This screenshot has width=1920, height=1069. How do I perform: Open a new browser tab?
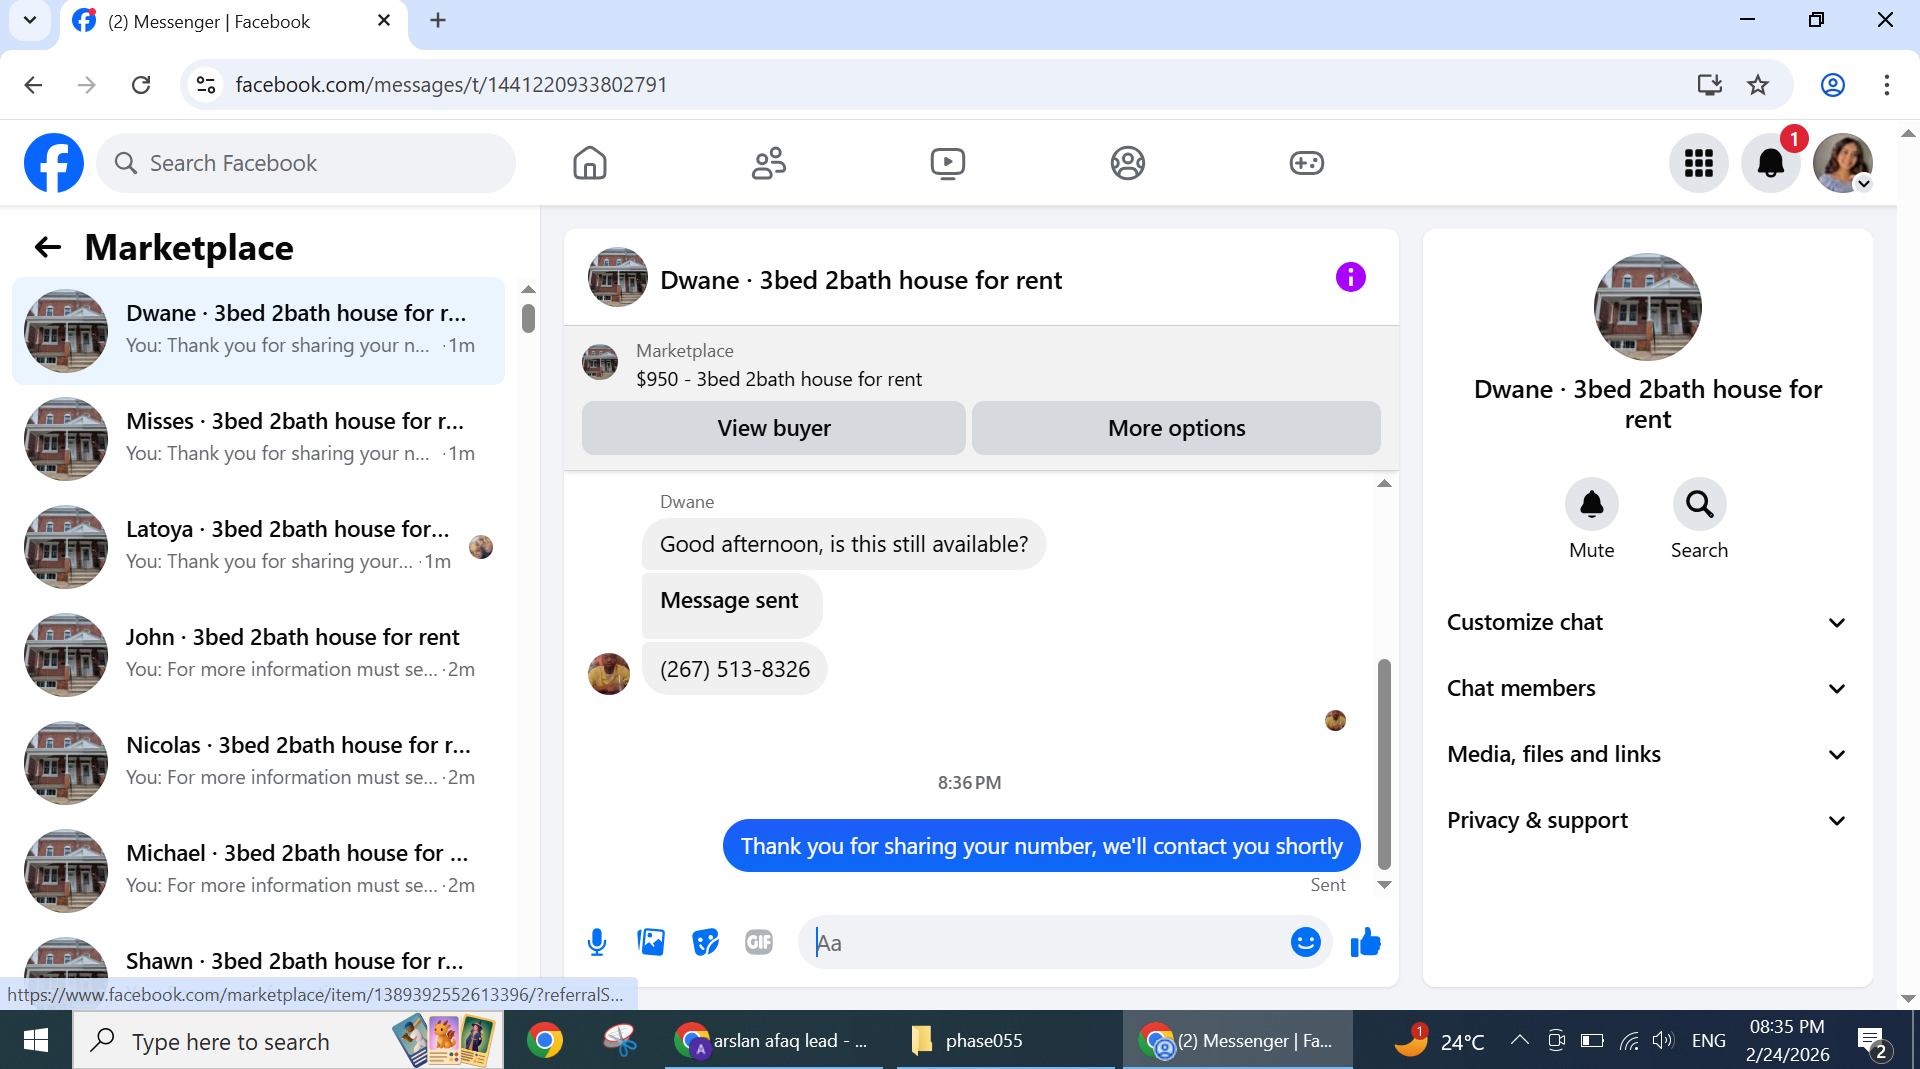point(438,21)
